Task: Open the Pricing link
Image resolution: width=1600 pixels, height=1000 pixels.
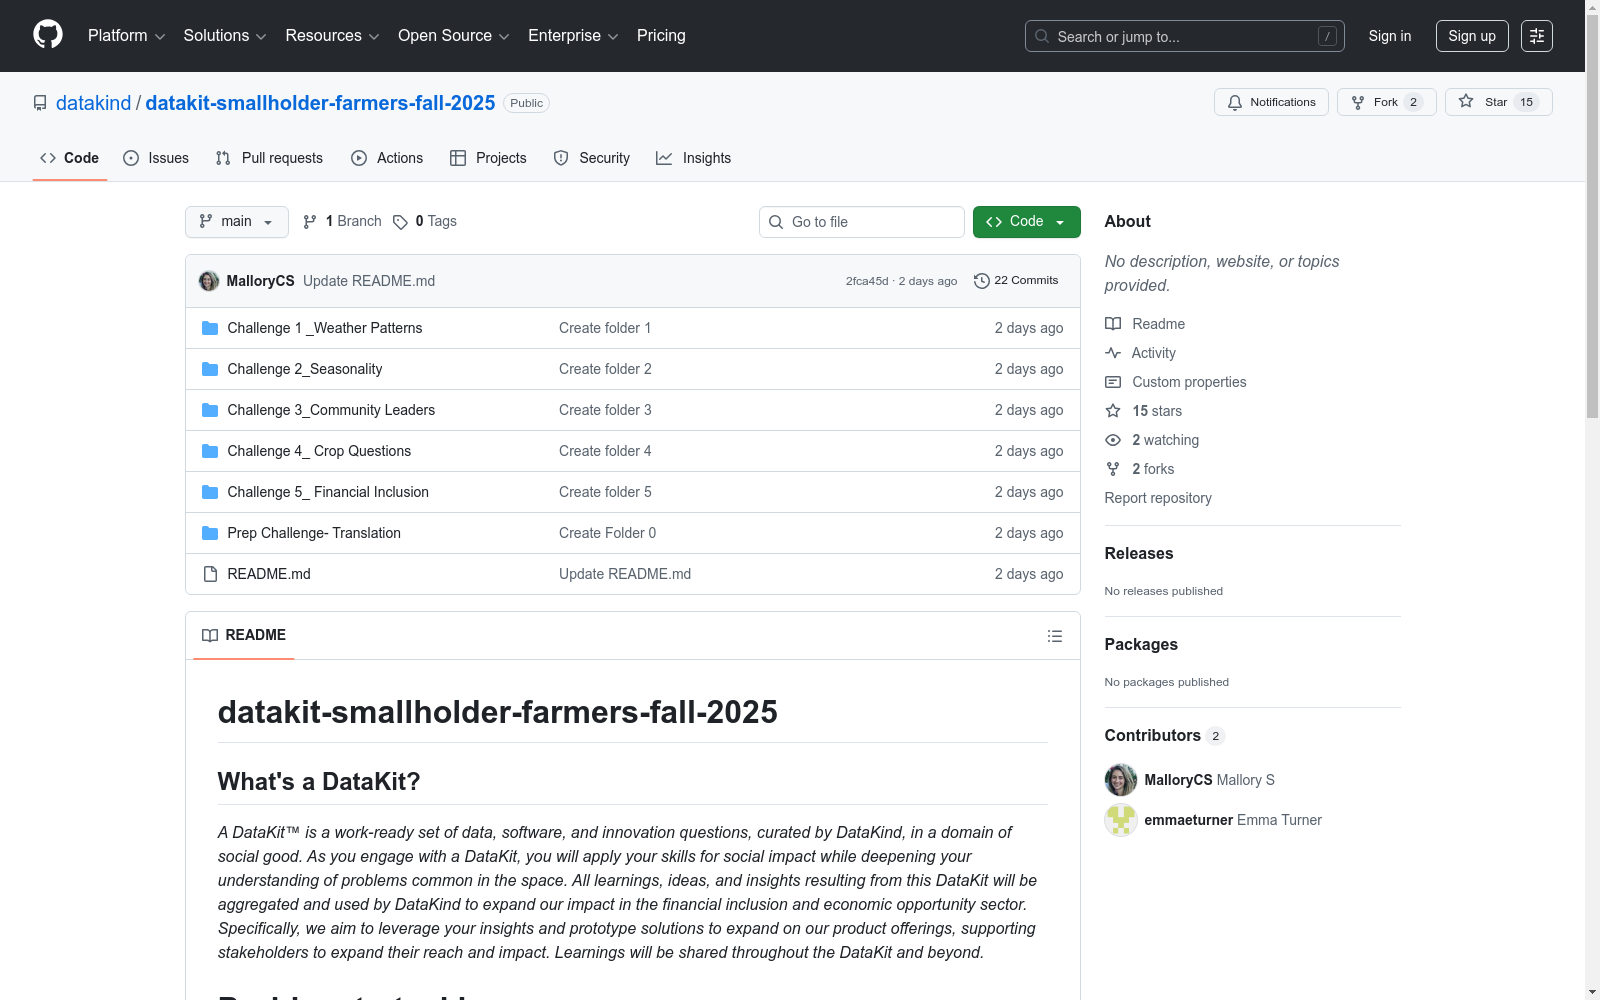Action: click(661, 36)
